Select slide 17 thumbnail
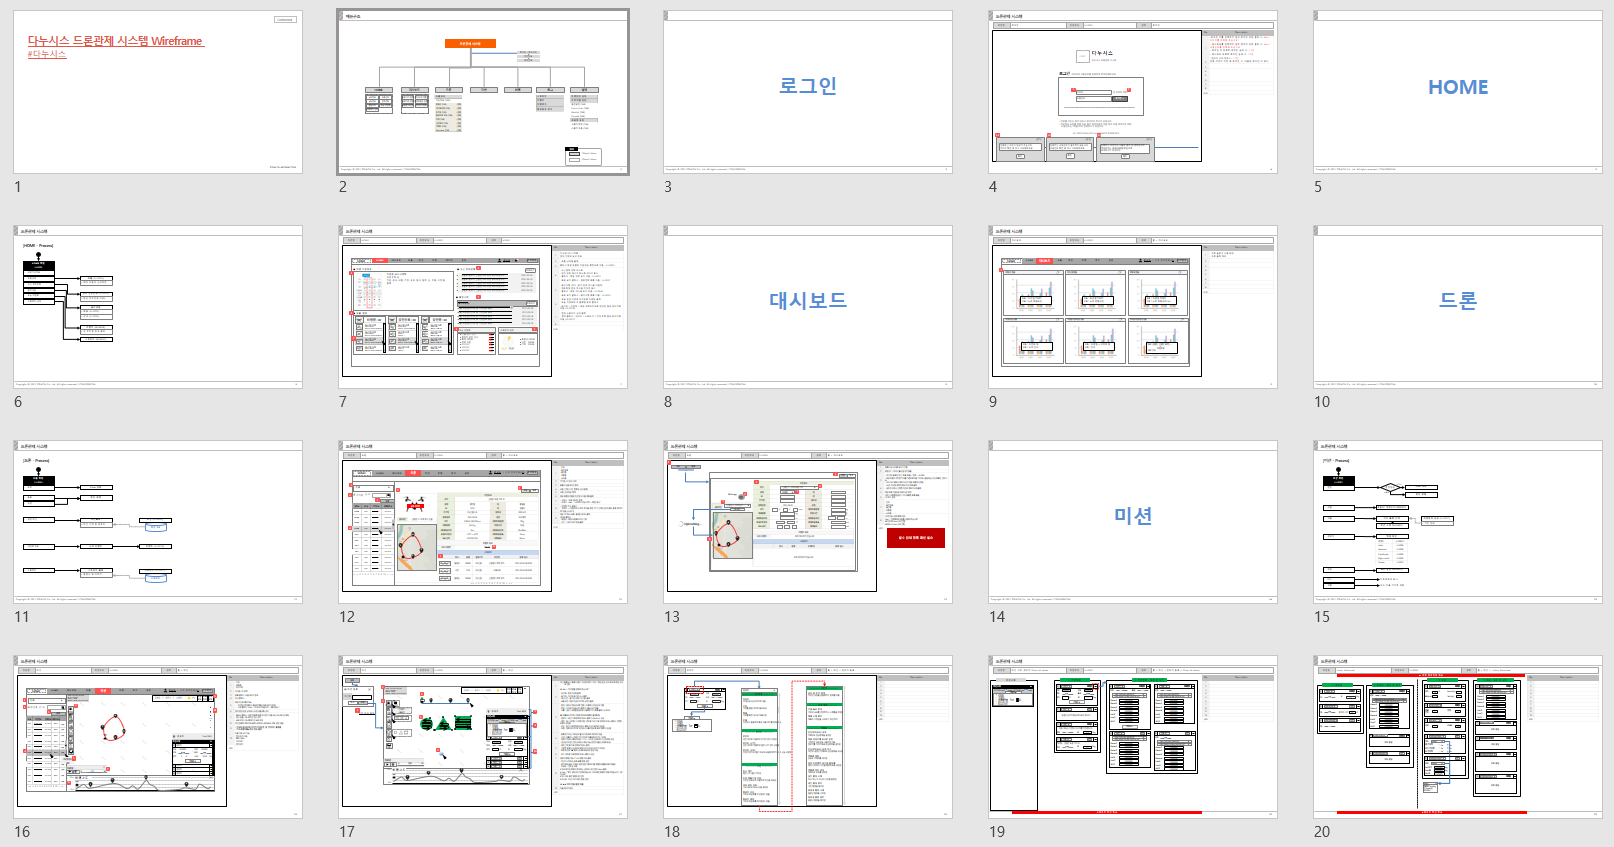This screenshot has width=1614, height=847. pos(483,737)
